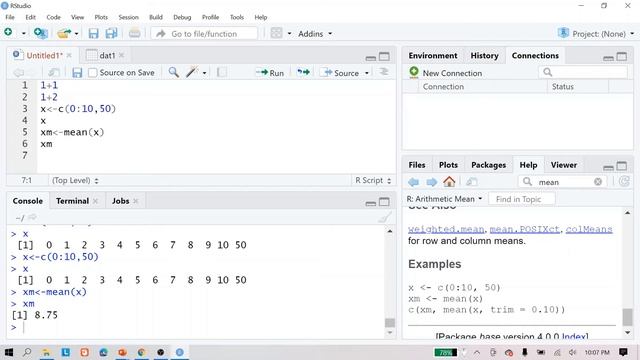Open the workspace panes grid icon

tap(276, 33)
